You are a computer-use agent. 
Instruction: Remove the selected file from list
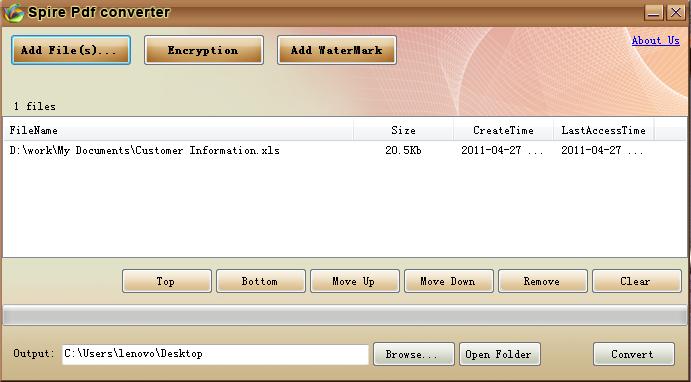pos(543,281)
